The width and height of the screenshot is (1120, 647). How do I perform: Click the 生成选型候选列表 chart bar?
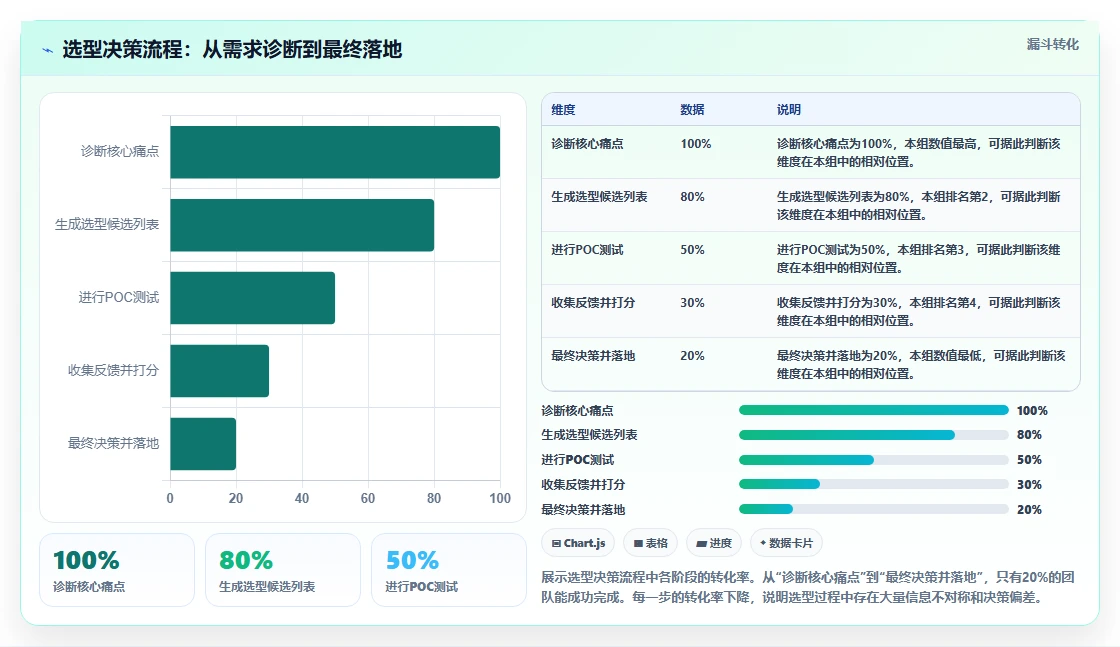pos(302,225)
